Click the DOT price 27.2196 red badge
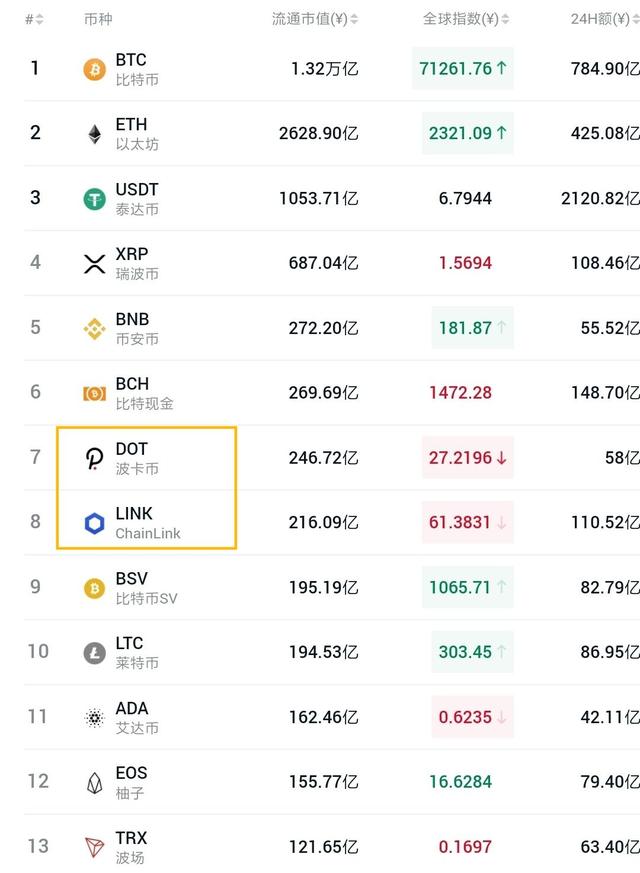 coord(467,458)
